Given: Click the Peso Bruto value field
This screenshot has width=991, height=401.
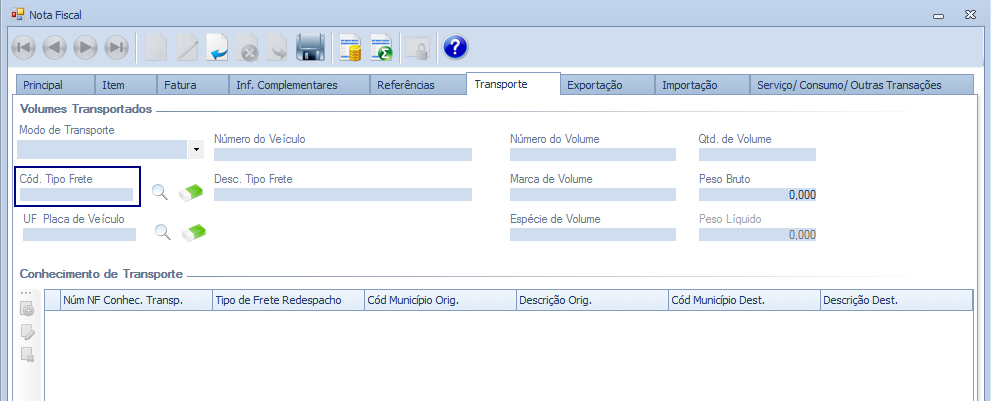Looking at the screenshot, I should 757,195.
